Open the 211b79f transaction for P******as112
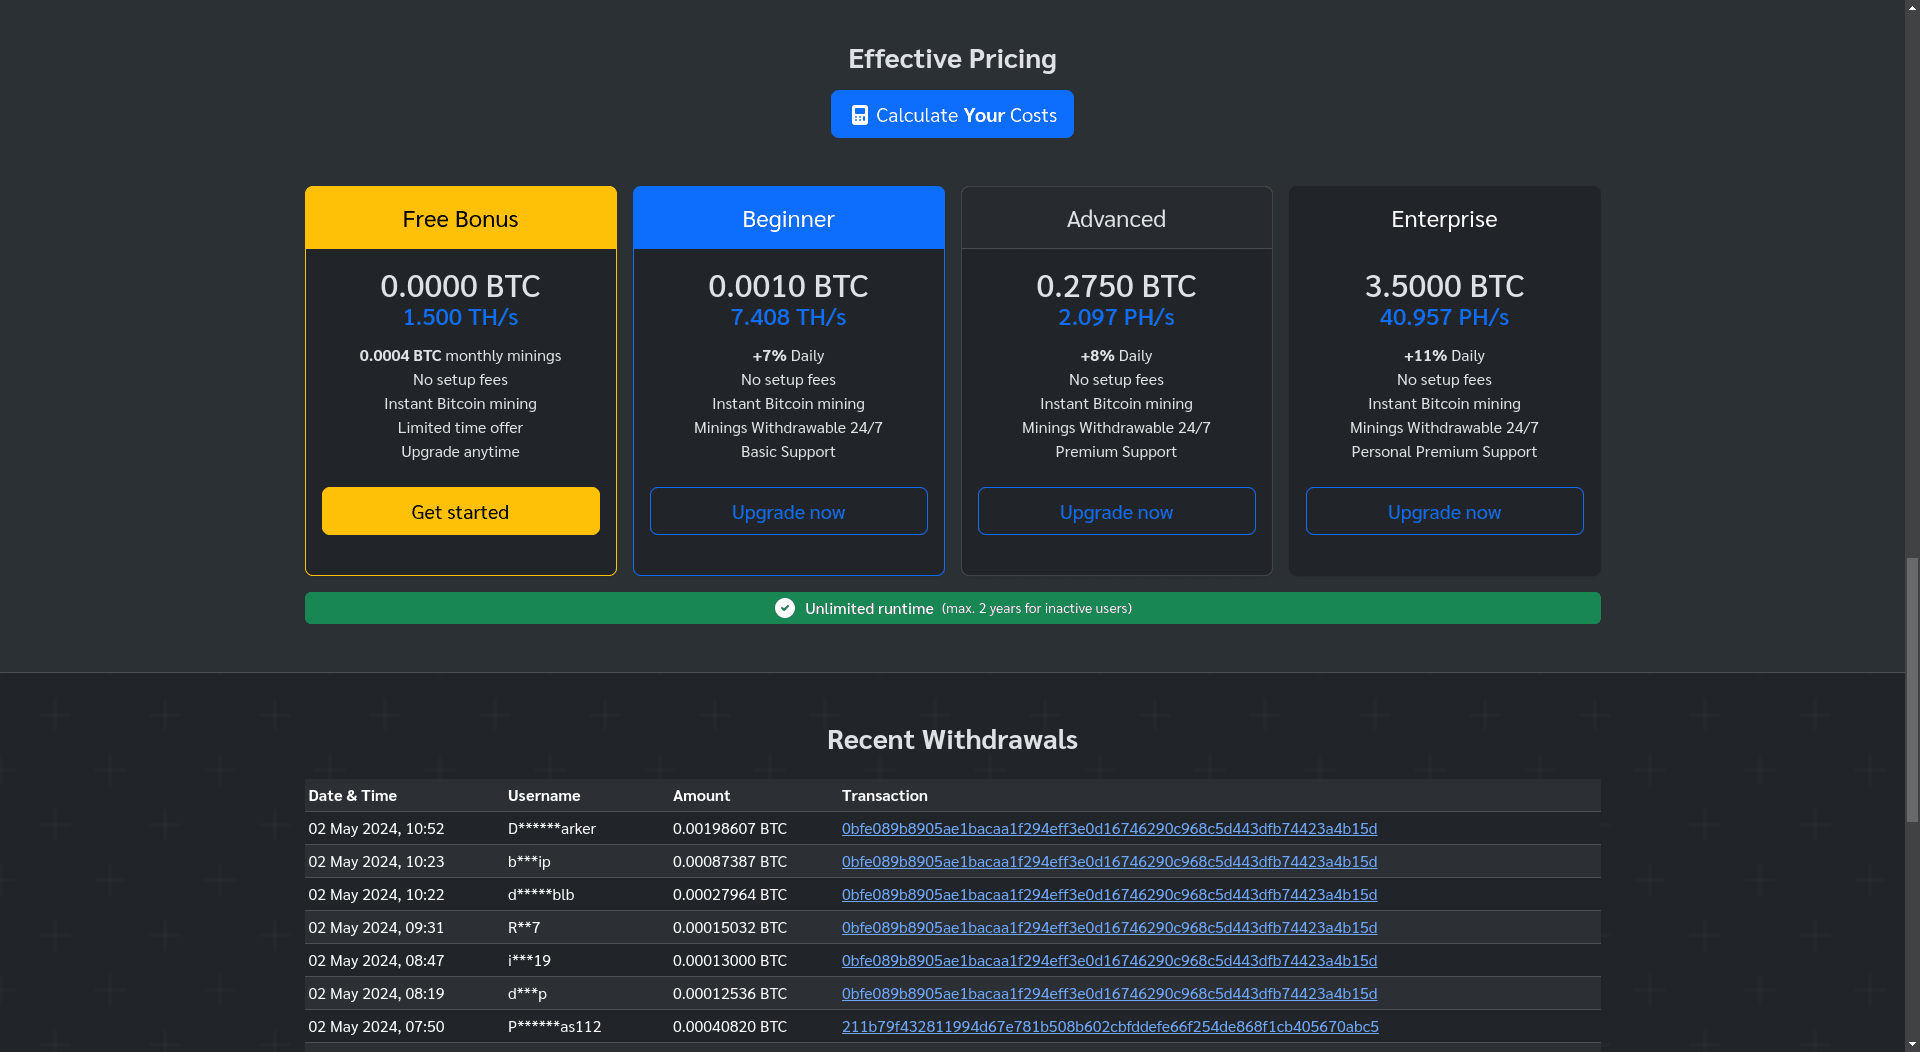 coord(1110,1026)
